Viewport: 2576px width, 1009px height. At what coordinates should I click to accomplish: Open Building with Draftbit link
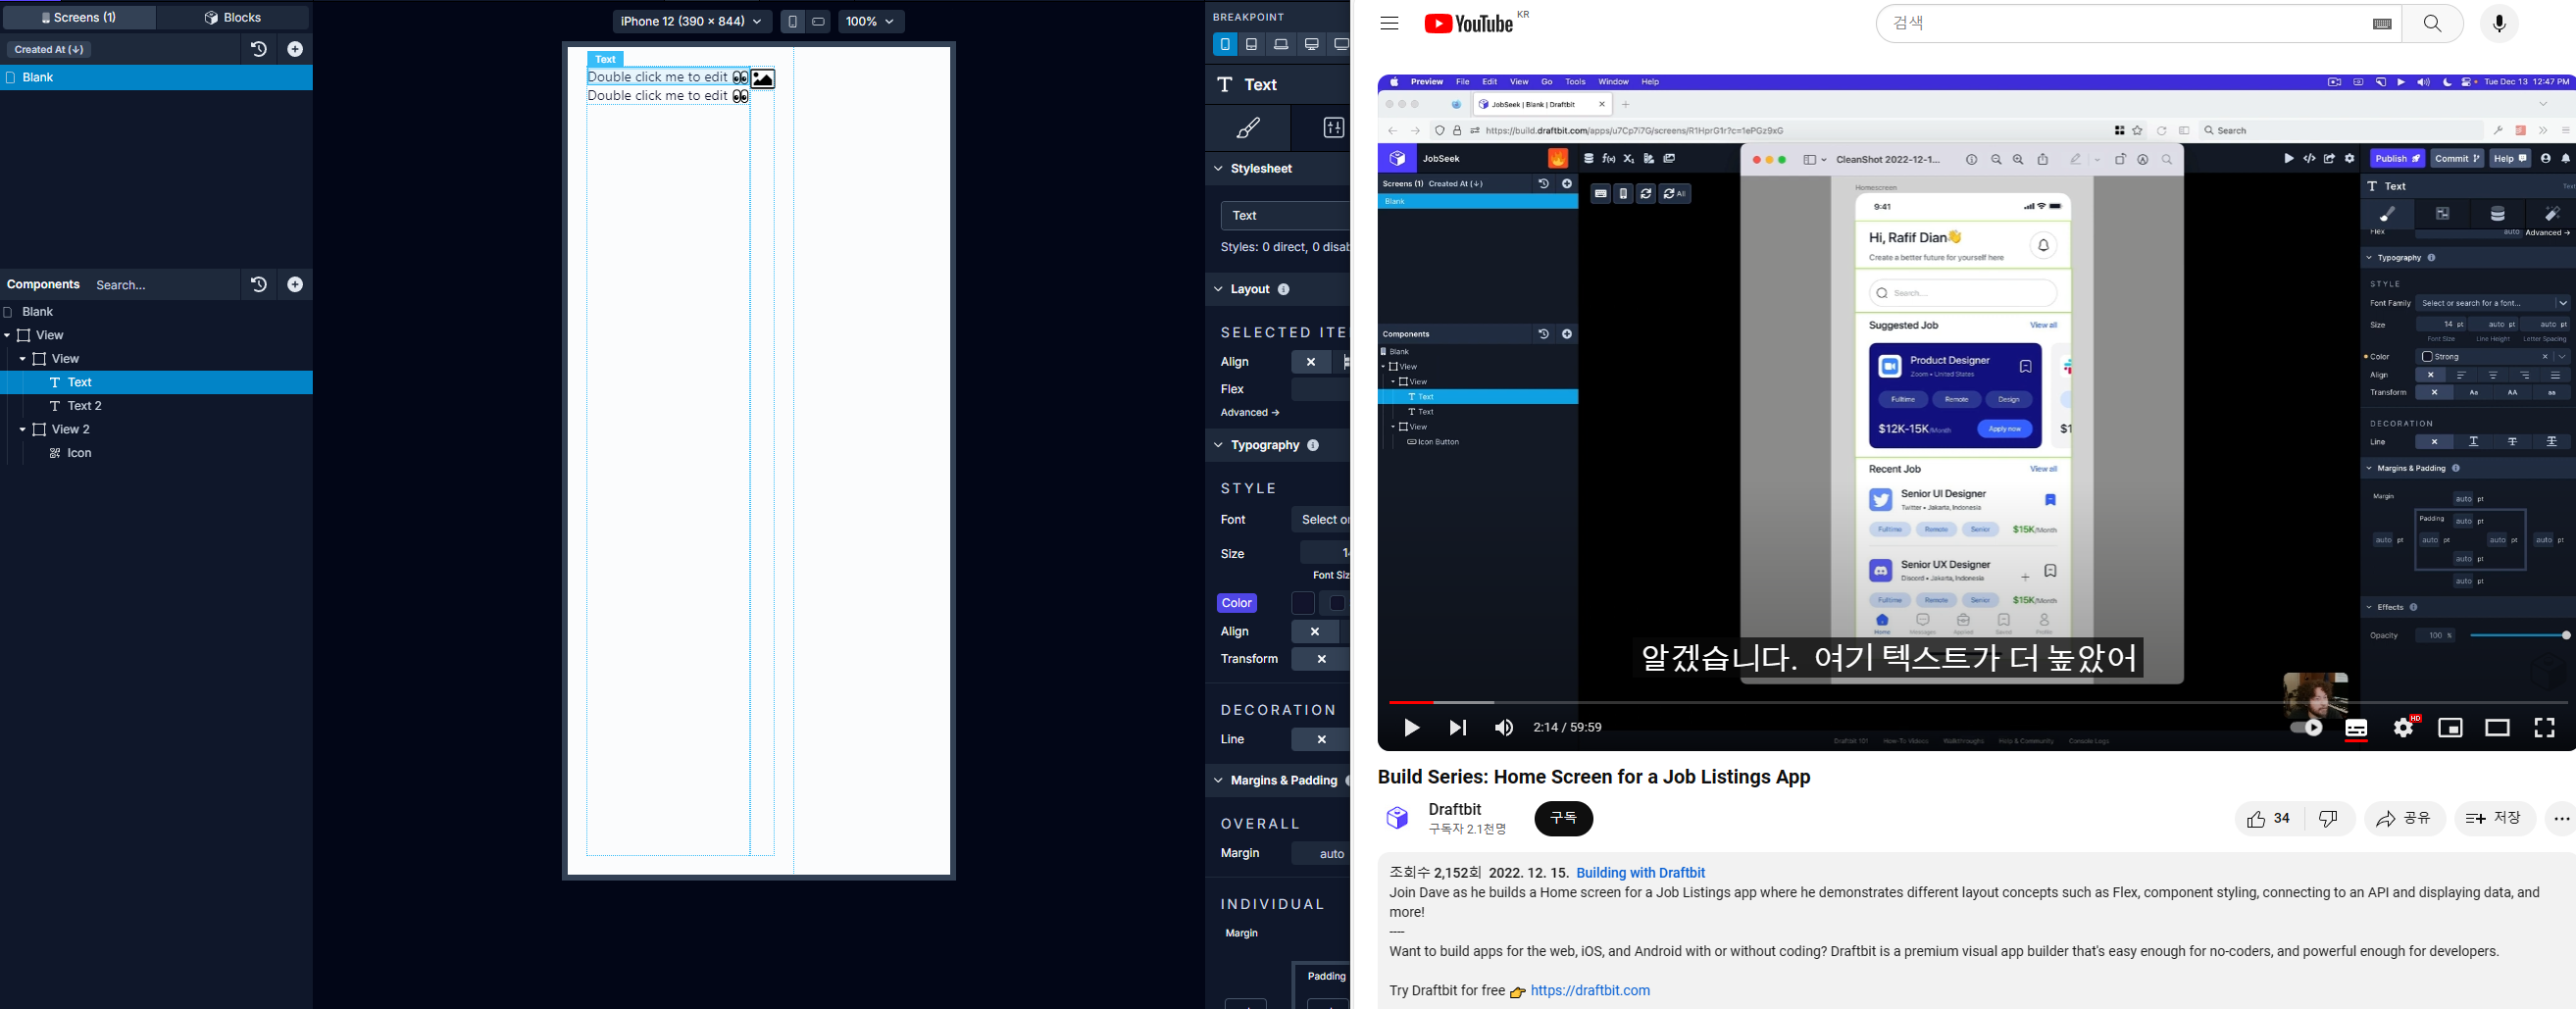[x=1640, y=873]
